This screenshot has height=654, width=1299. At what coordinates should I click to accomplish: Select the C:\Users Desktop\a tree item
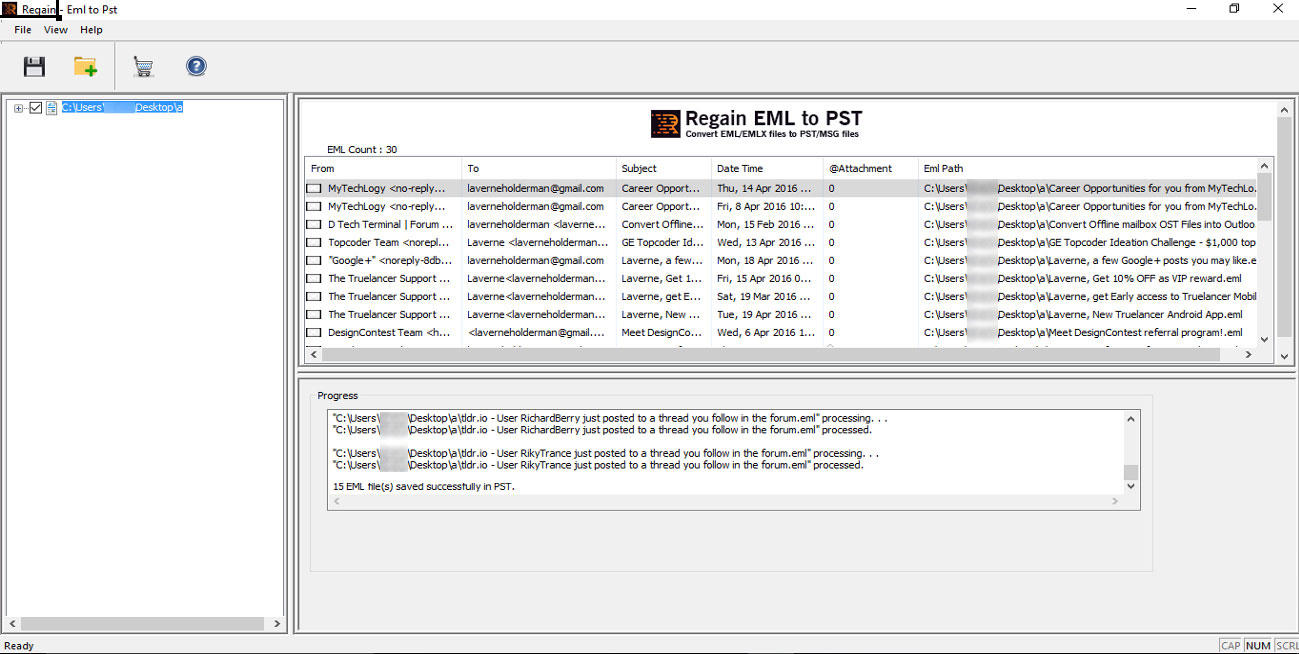pos(122,107)
